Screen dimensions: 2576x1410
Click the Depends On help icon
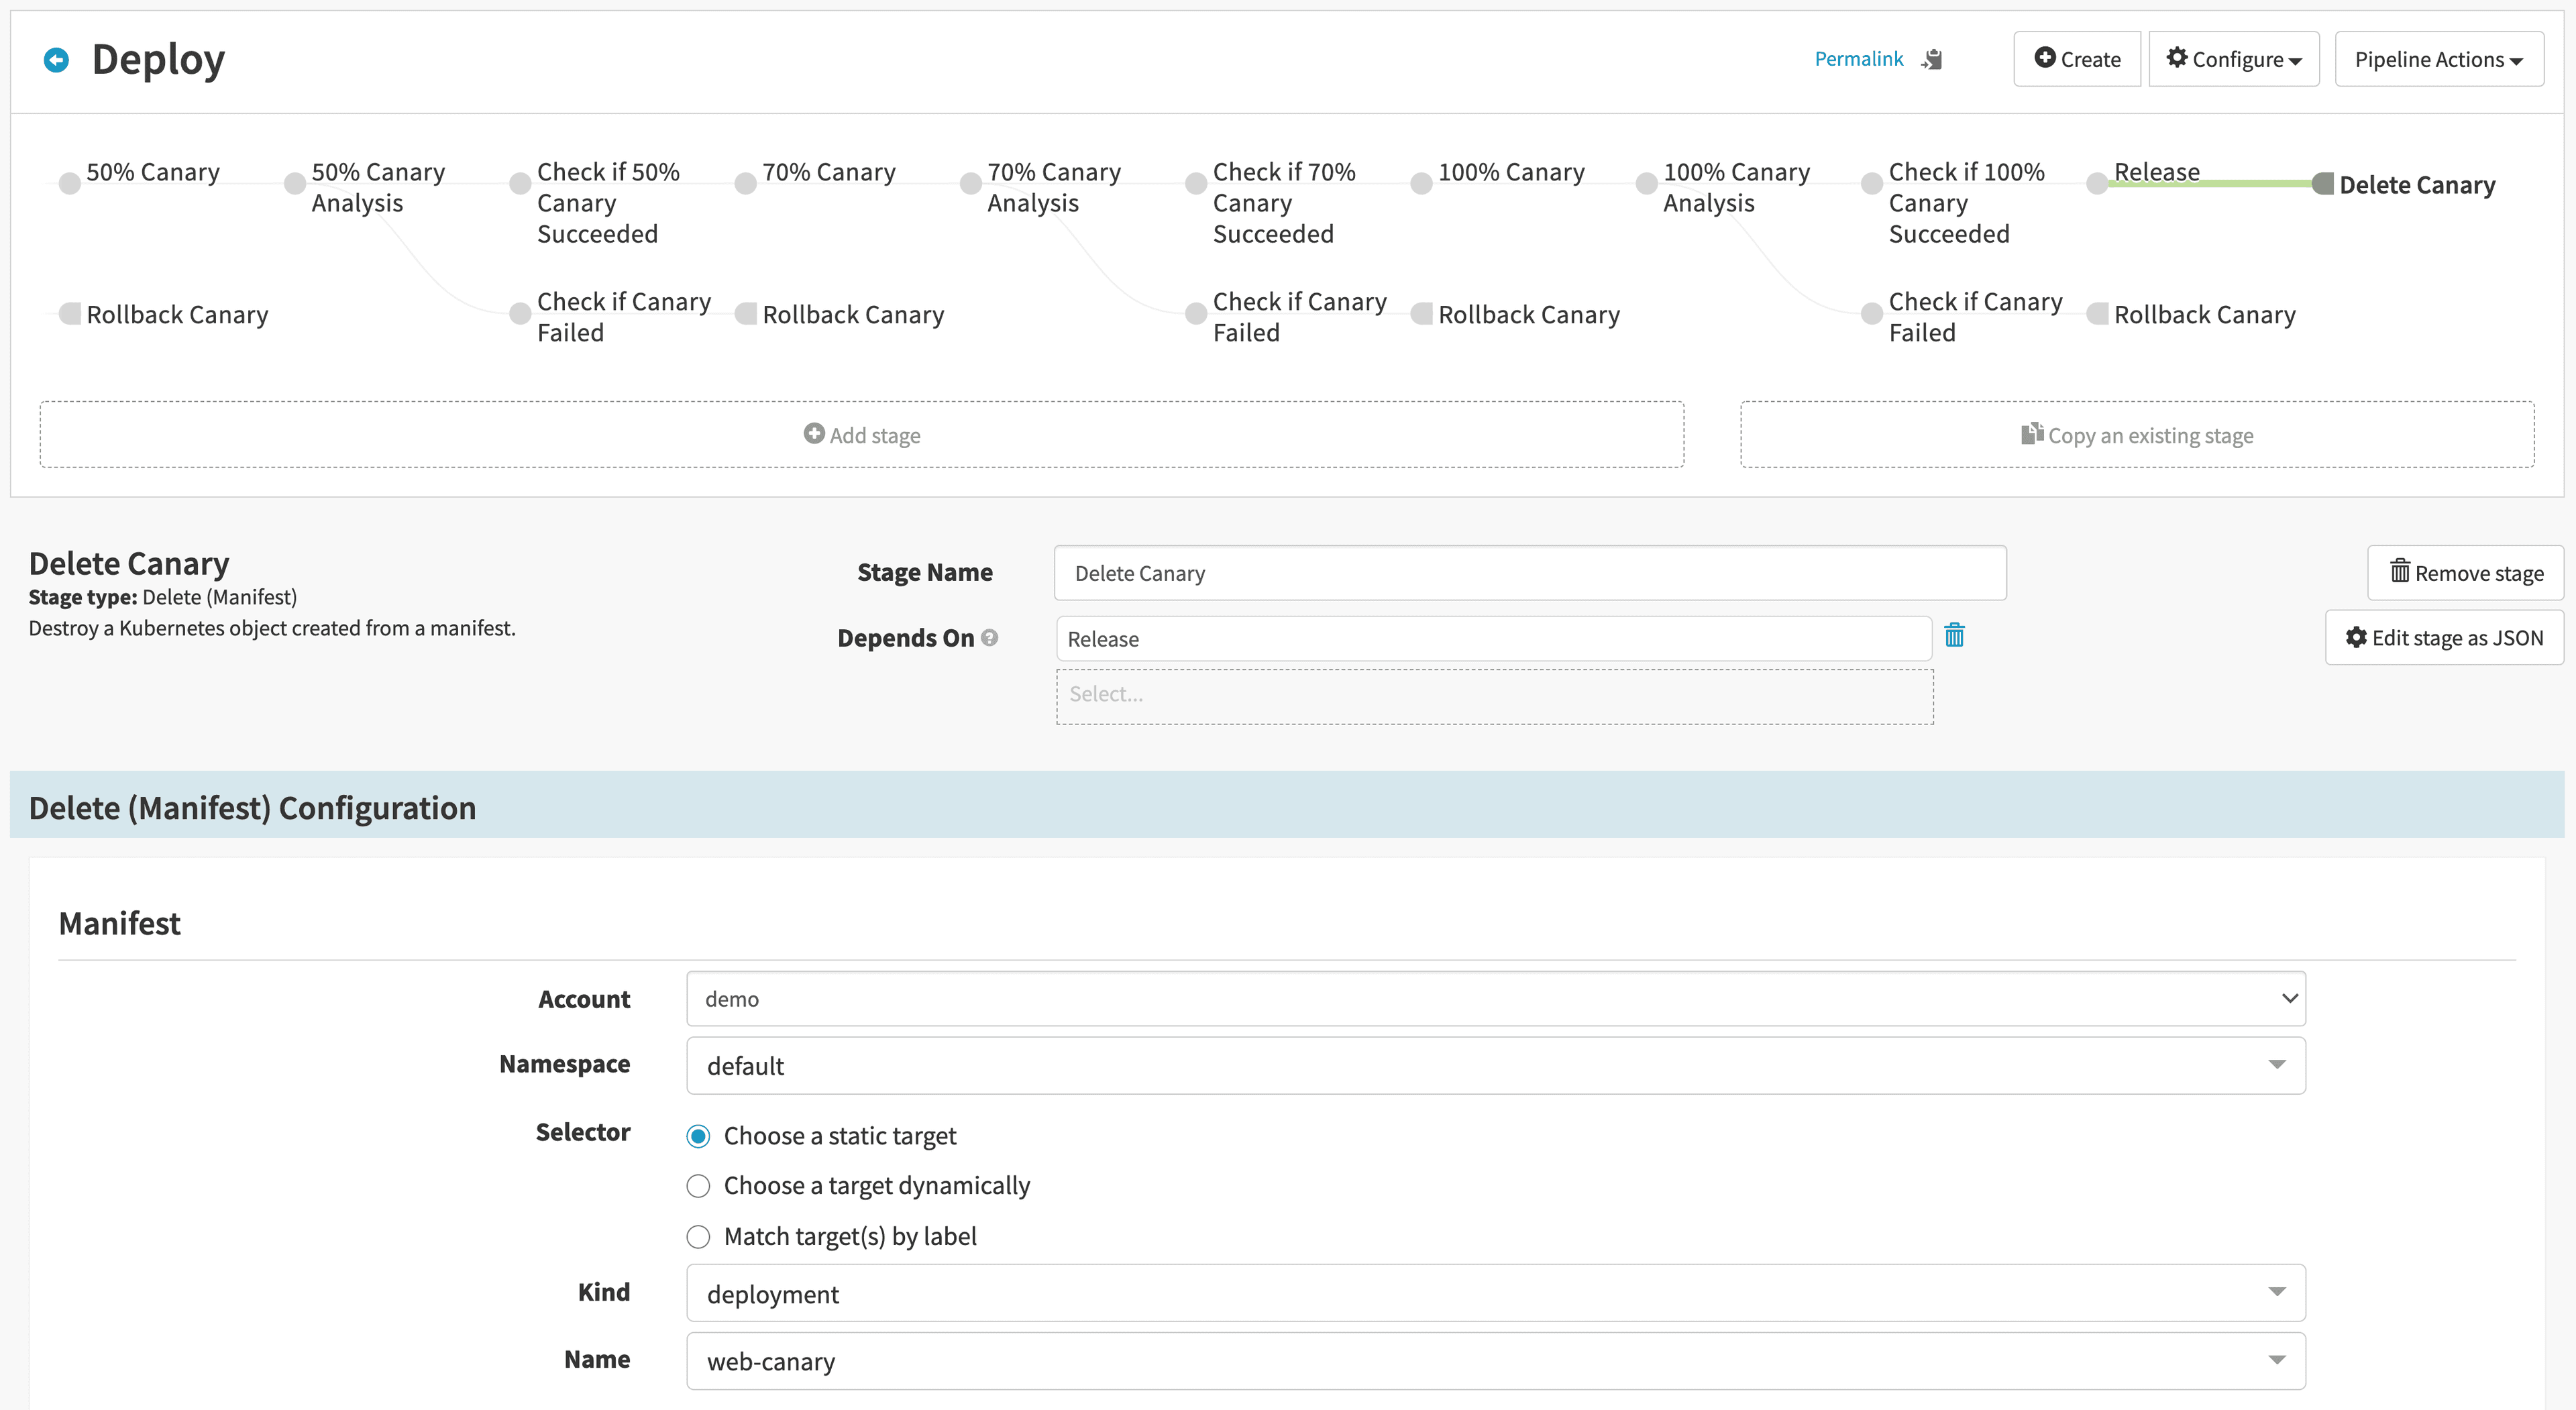(x=989, y=638)
